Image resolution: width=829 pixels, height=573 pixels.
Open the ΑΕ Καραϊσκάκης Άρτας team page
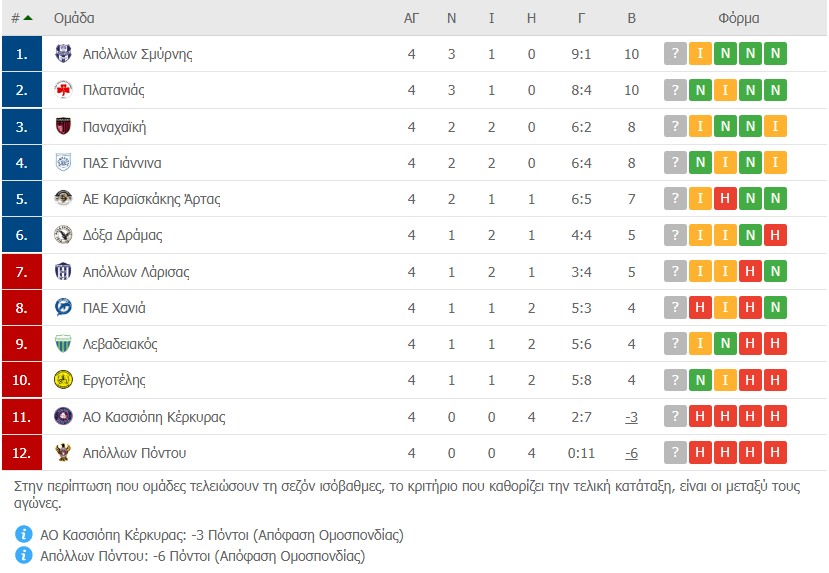[x=151, y=199]
